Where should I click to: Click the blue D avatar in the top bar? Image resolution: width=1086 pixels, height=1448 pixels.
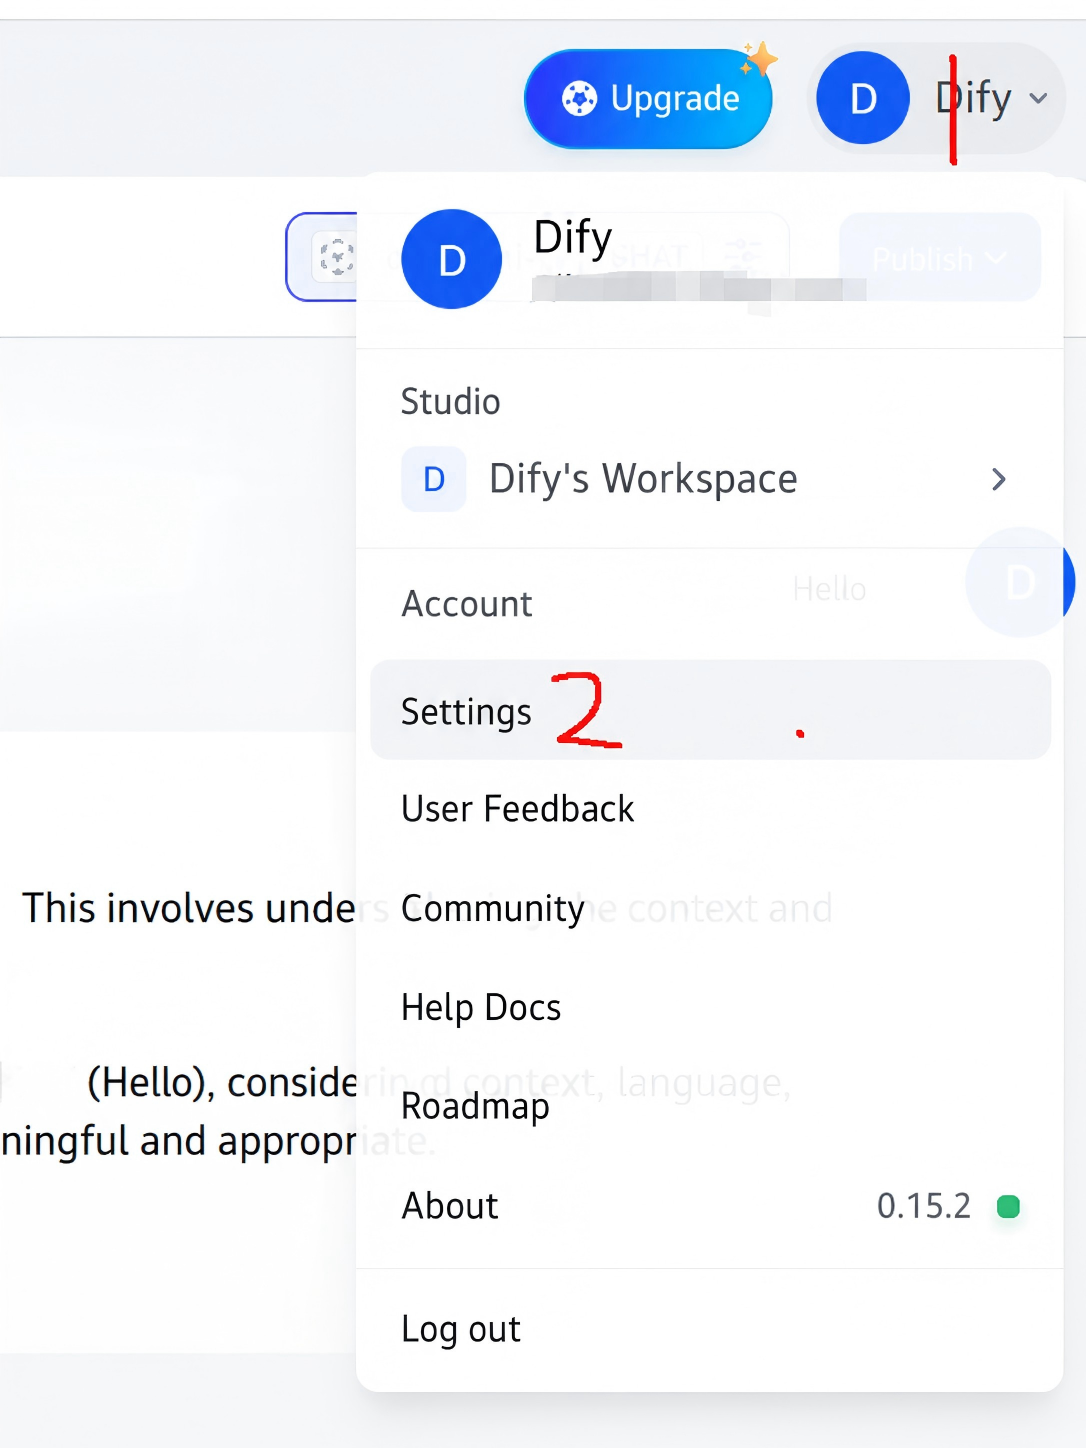[863, 98]
